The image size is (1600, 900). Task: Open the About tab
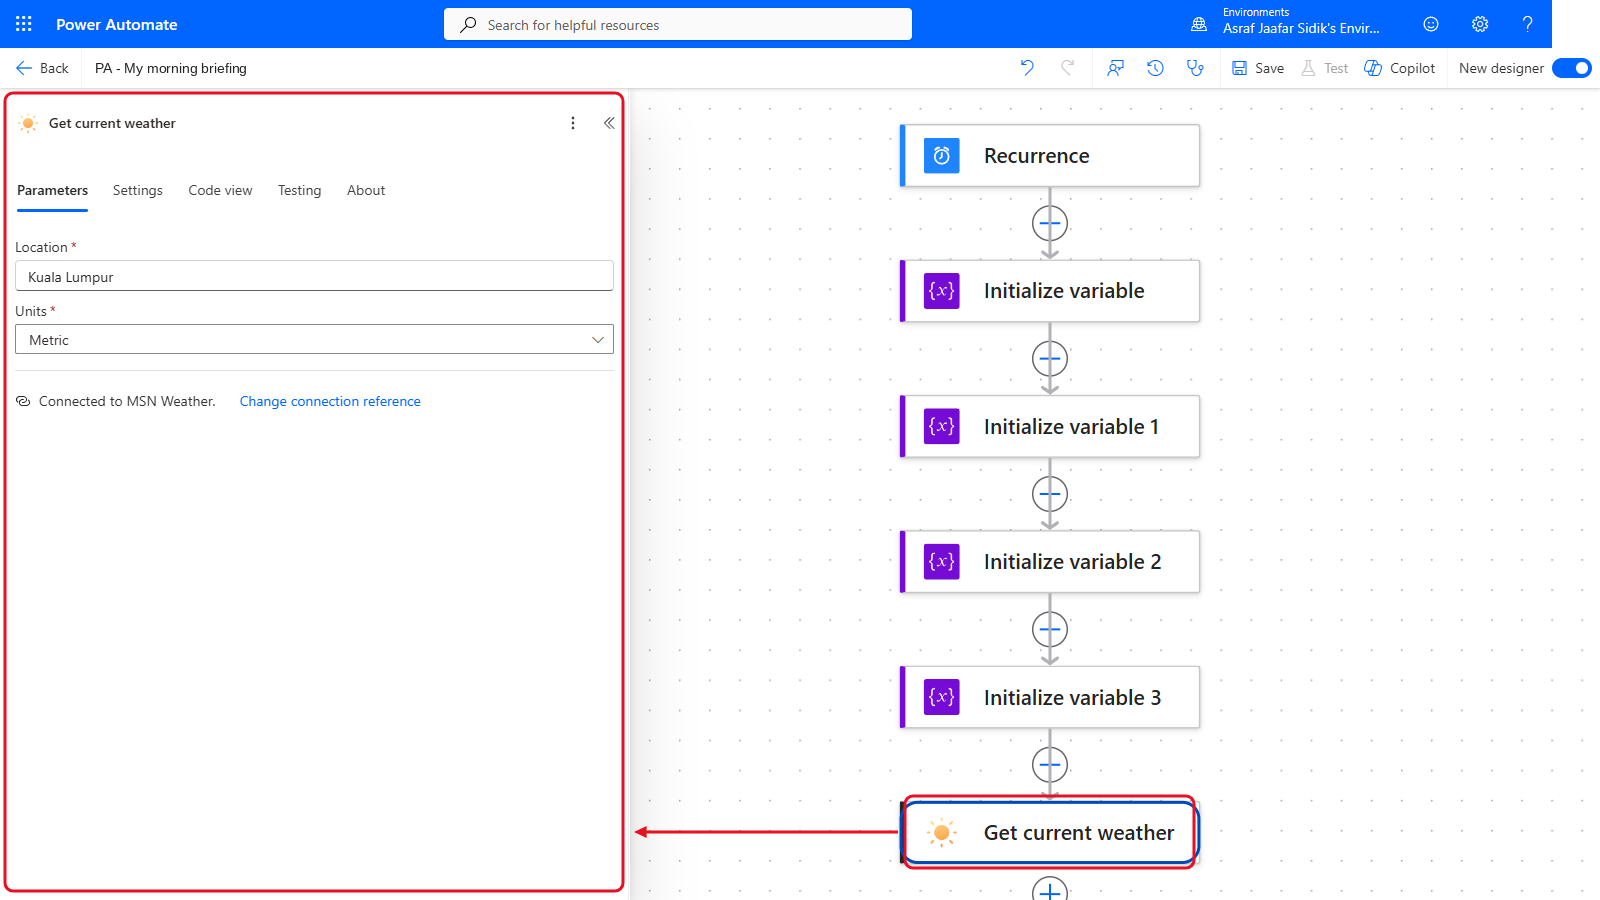(x=366, y=190)
